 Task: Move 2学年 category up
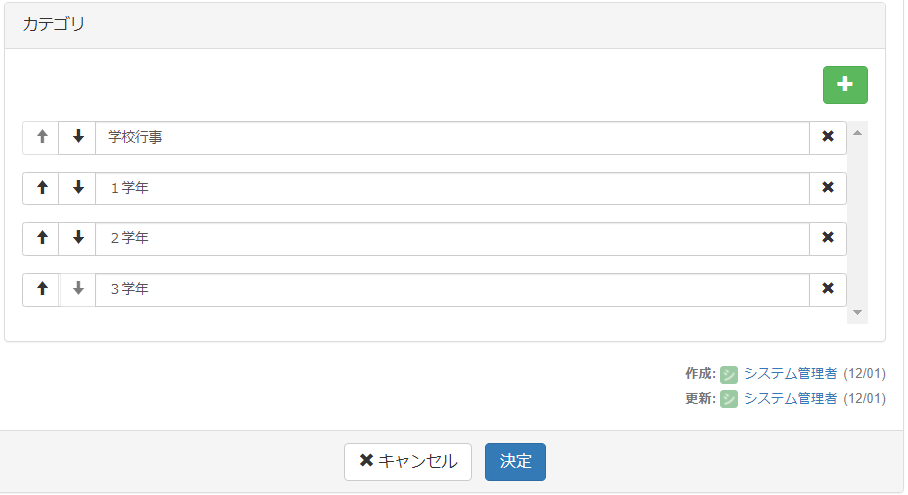pyautogui.click(x=41, y=238)
